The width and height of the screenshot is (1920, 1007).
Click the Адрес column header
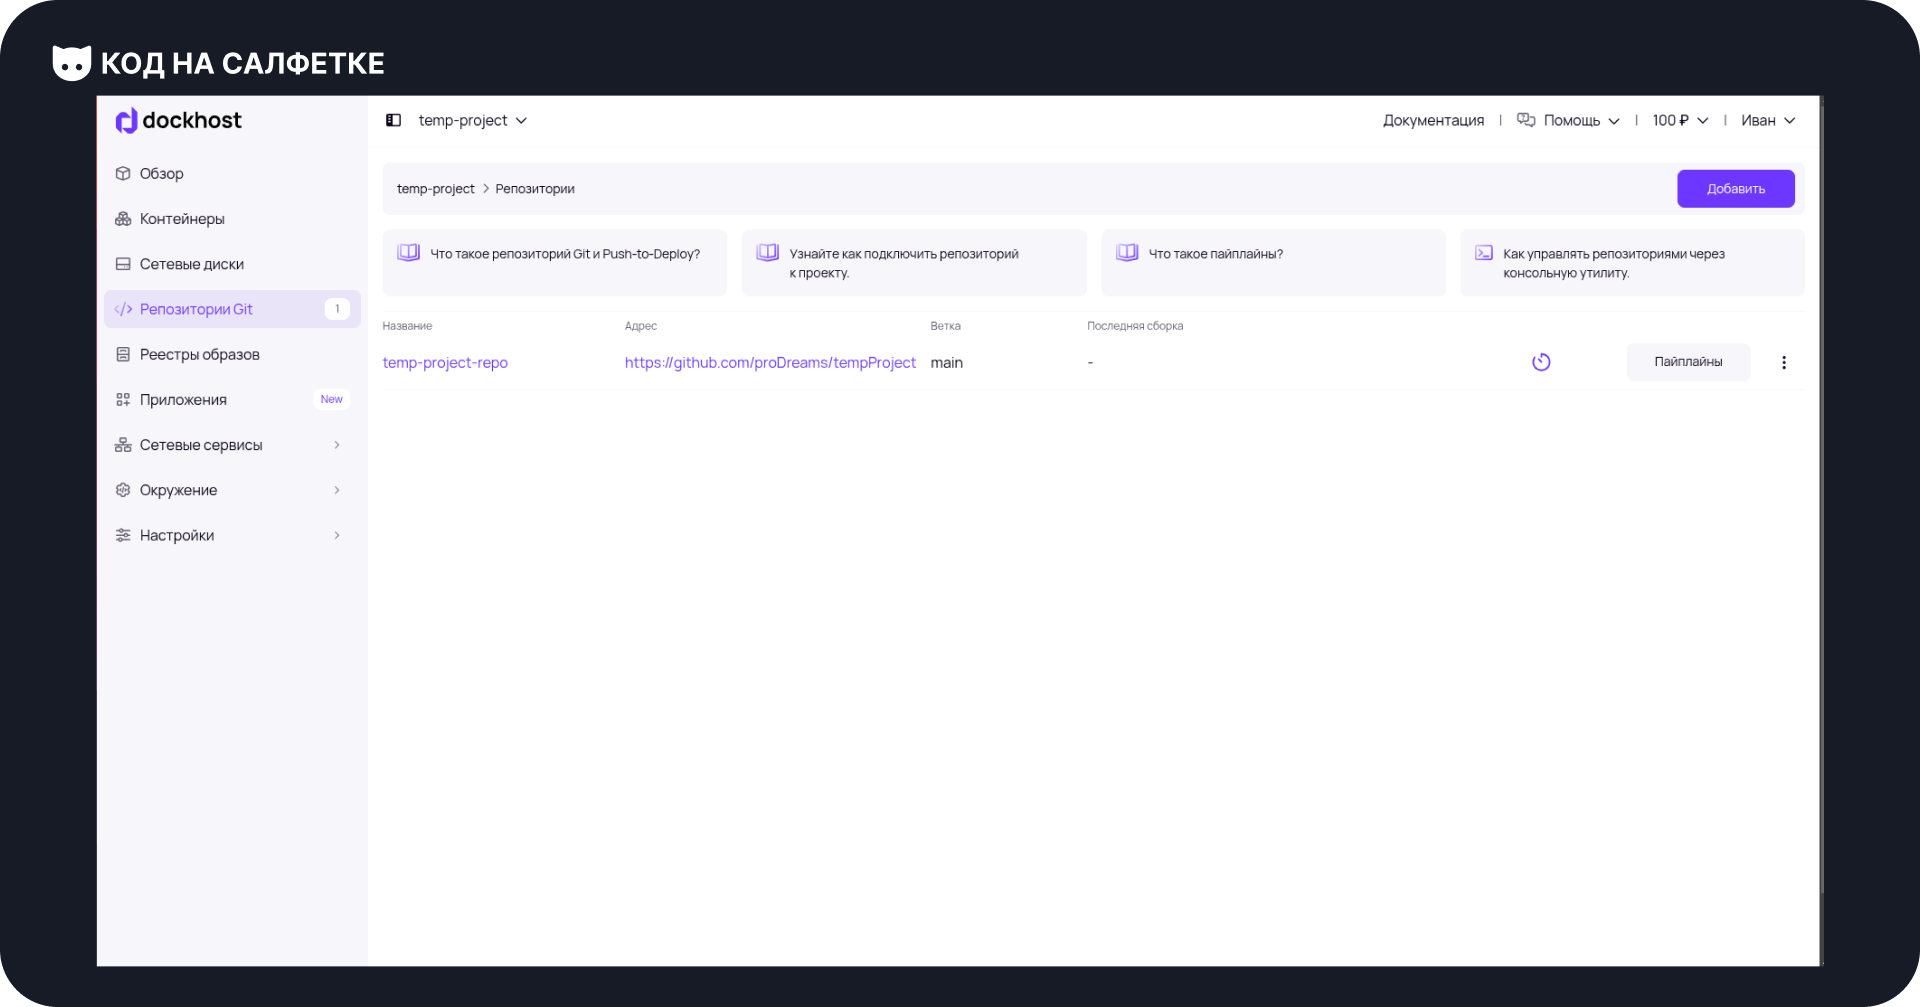click(x=641, y=326)
